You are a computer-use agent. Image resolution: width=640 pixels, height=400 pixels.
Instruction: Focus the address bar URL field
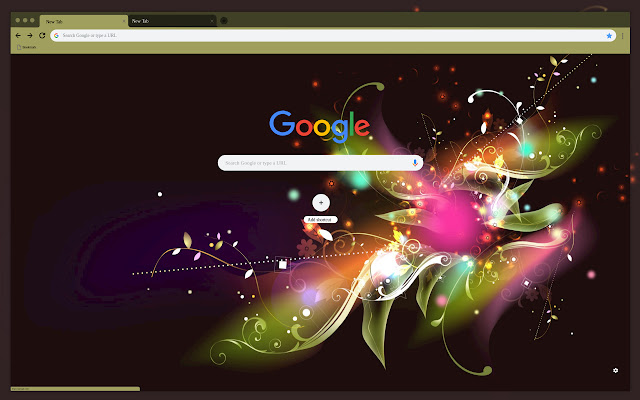tap(333, 36)
